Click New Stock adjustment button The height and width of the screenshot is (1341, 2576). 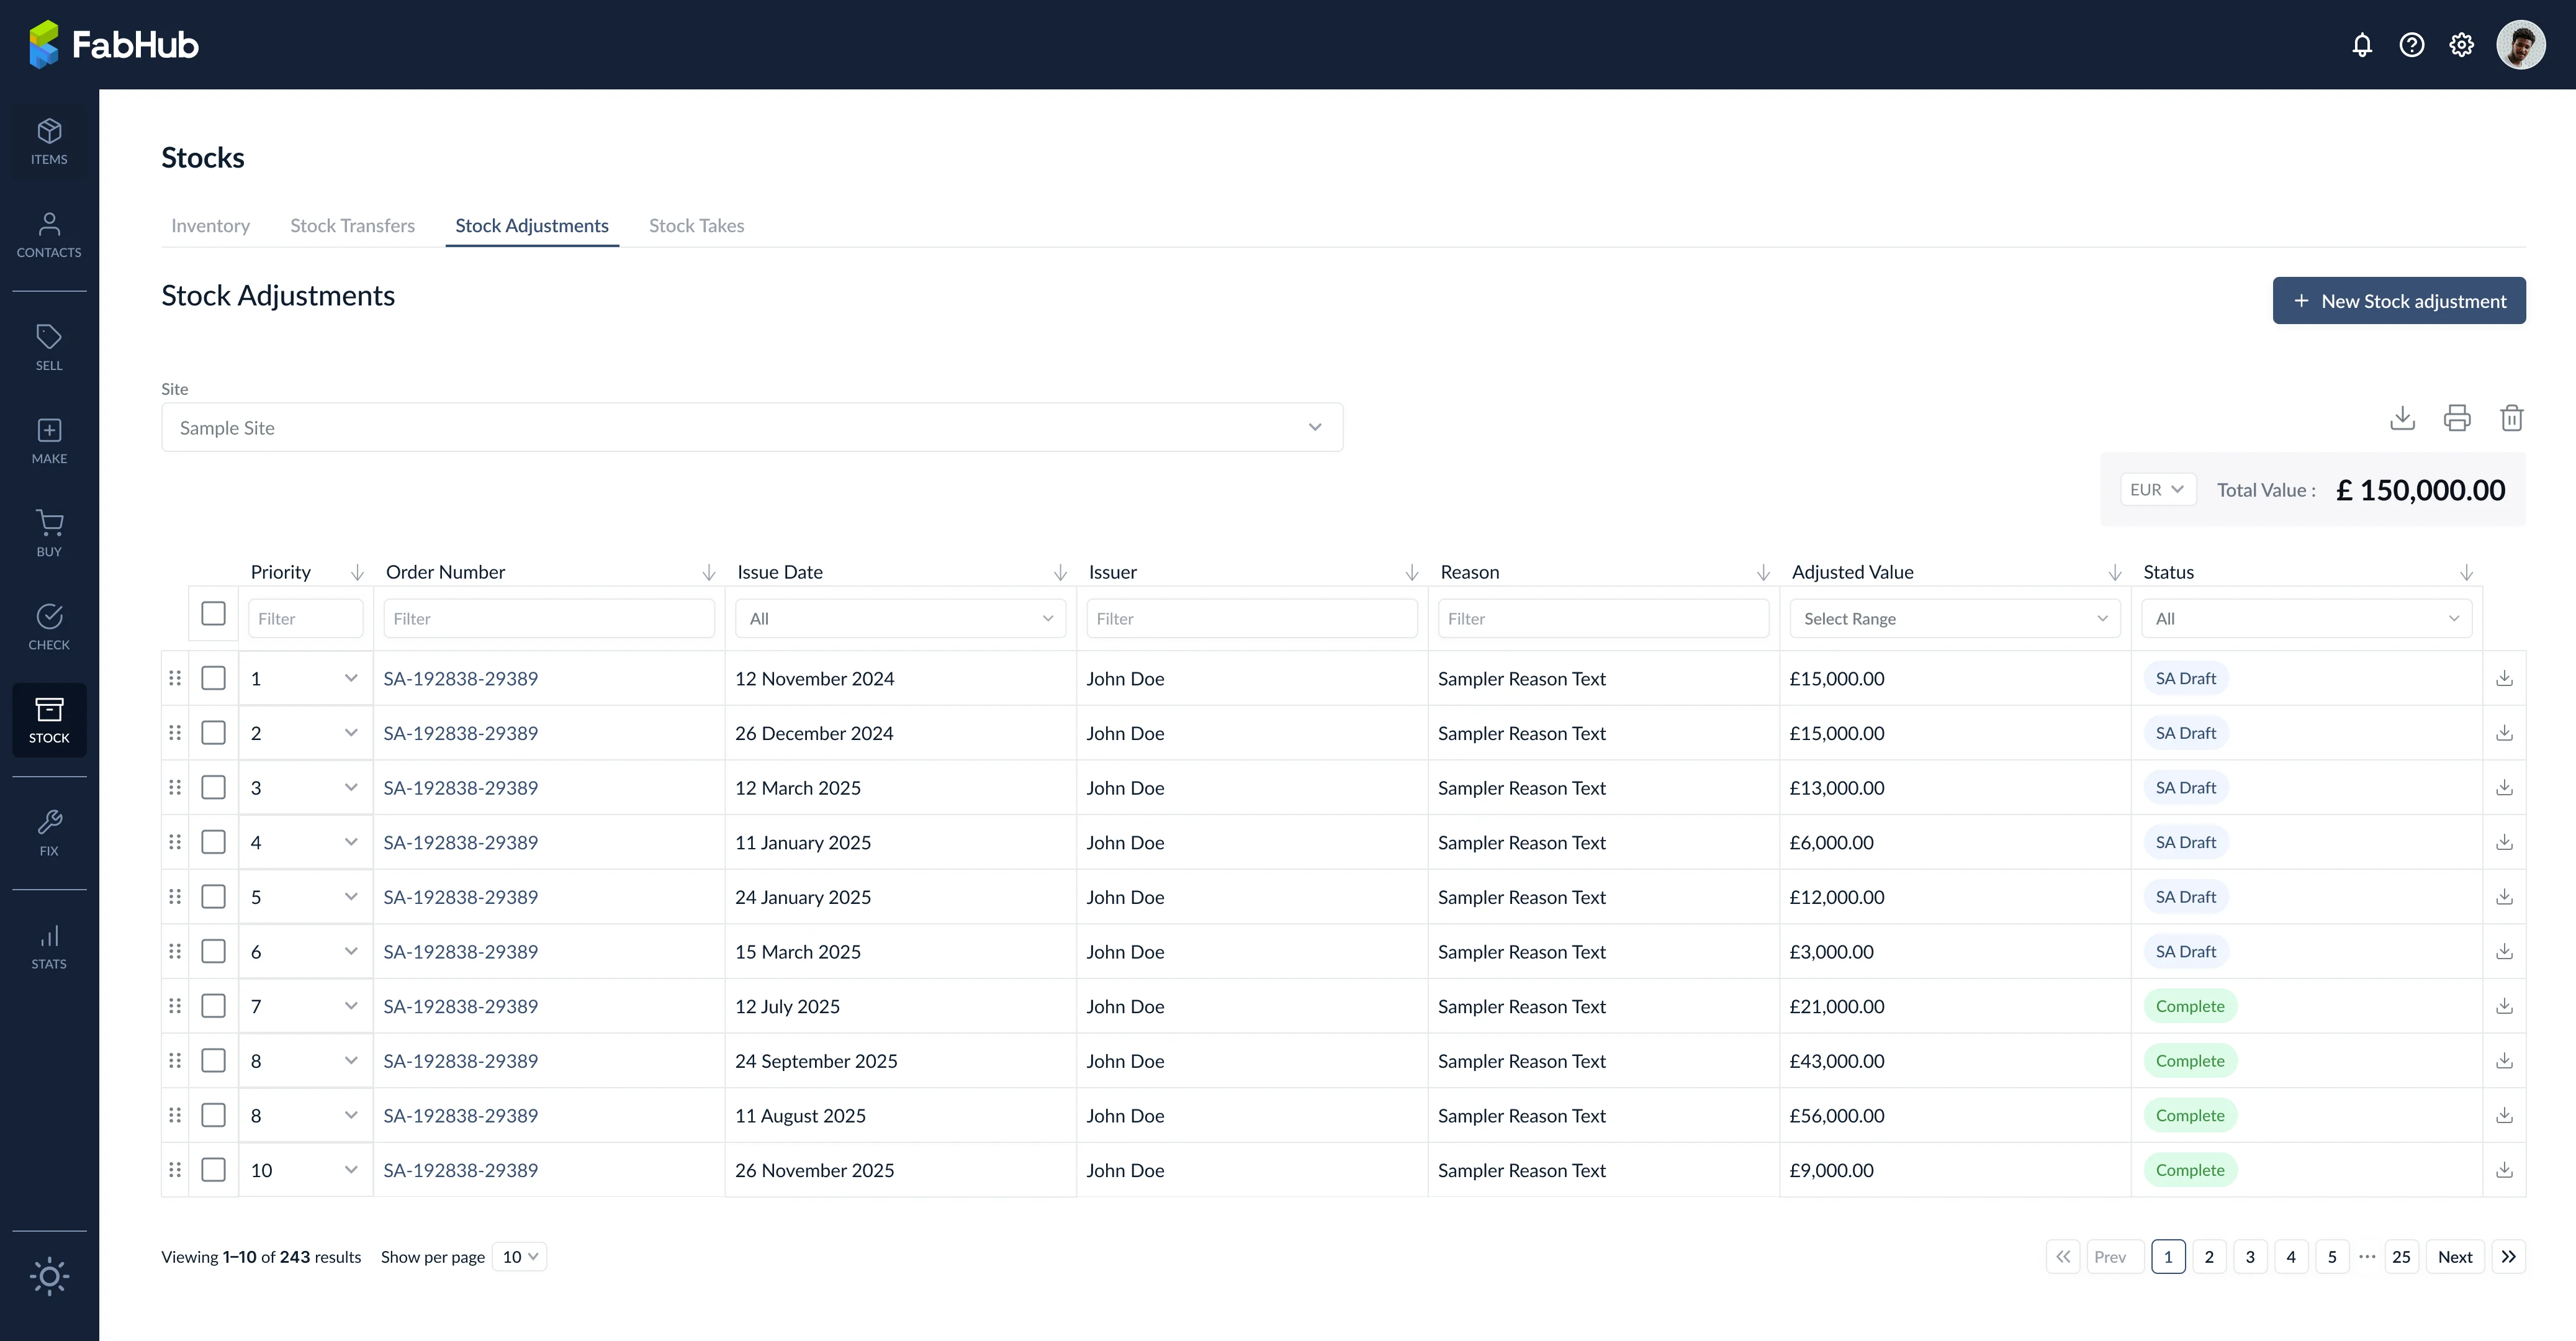tap(2399, 301)
